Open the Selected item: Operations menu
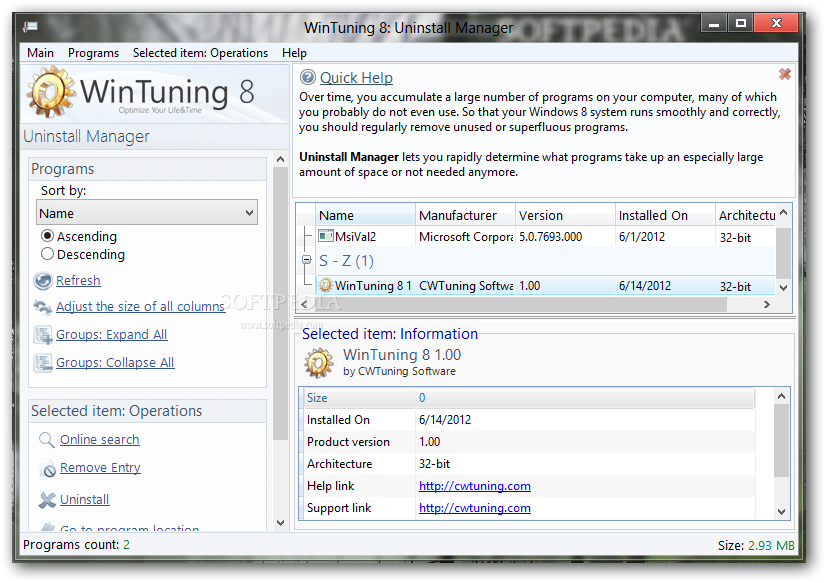The width and height of the screenshot is (826, 583). 200,53
